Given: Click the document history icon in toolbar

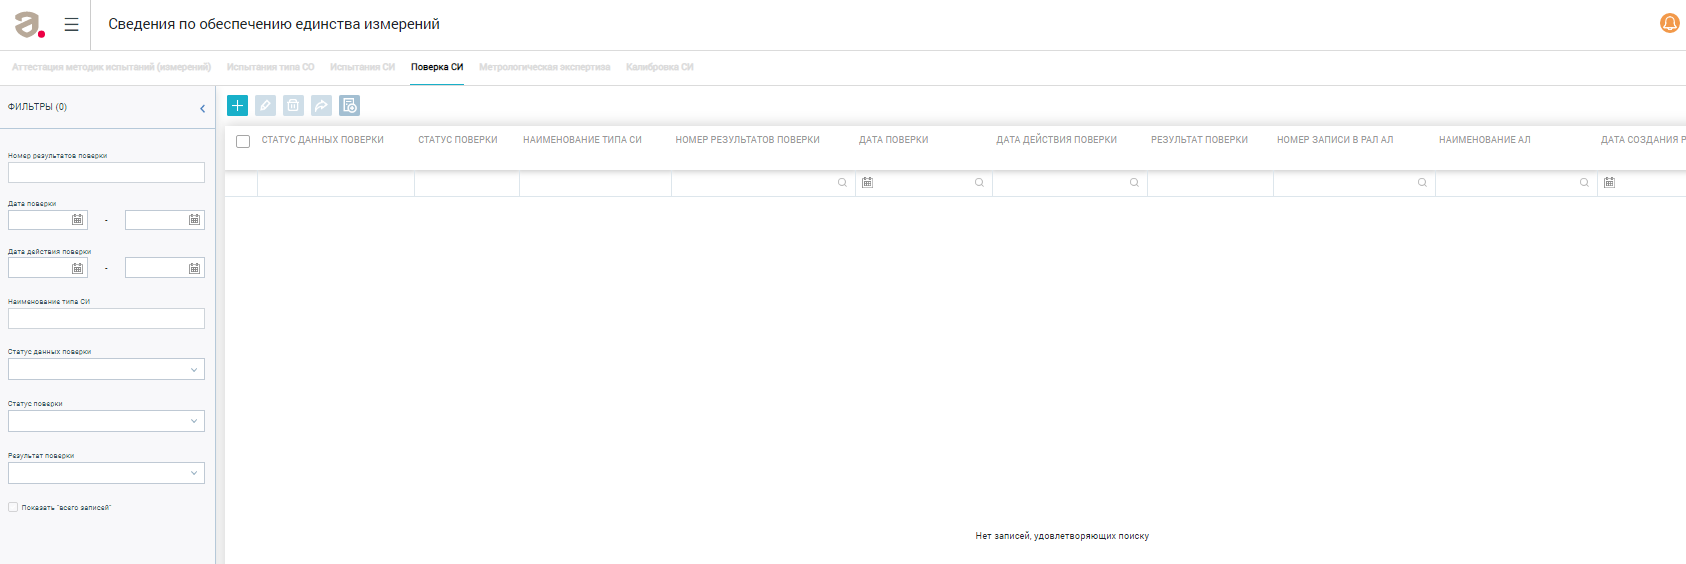Looking at the screenshot, I should 349,105.
